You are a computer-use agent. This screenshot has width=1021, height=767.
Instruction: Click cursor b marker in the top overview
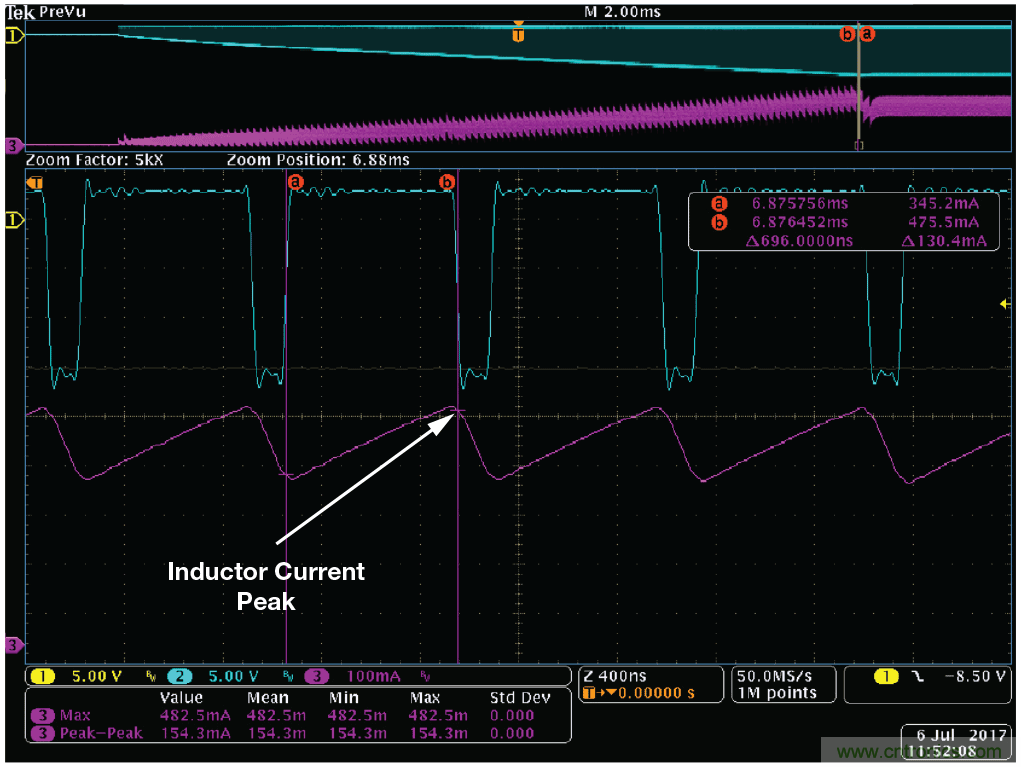[848, 33]
